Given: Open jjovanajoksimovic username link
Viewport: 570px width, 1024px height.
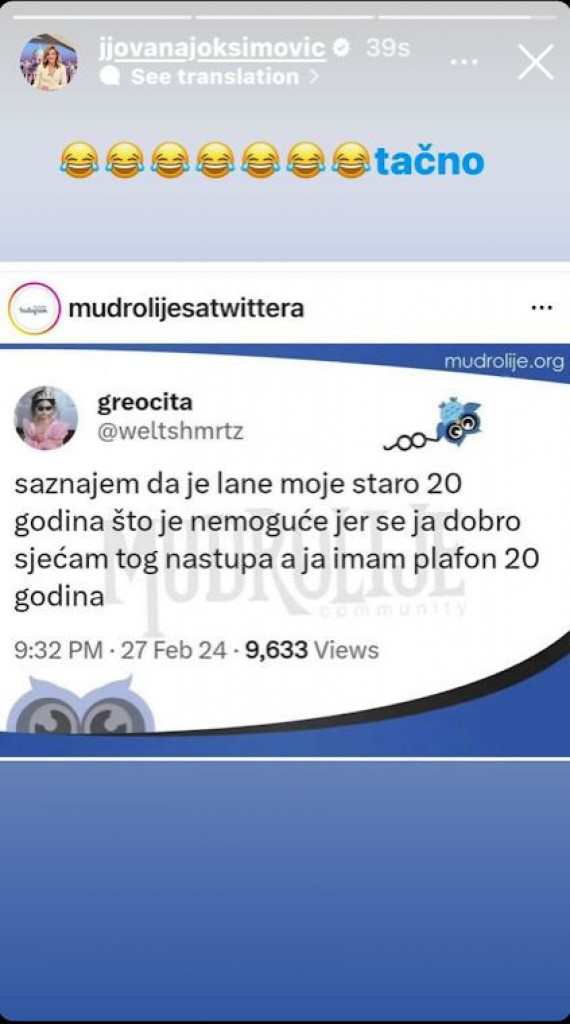Looking at the screenshot, I should (212, 48).
